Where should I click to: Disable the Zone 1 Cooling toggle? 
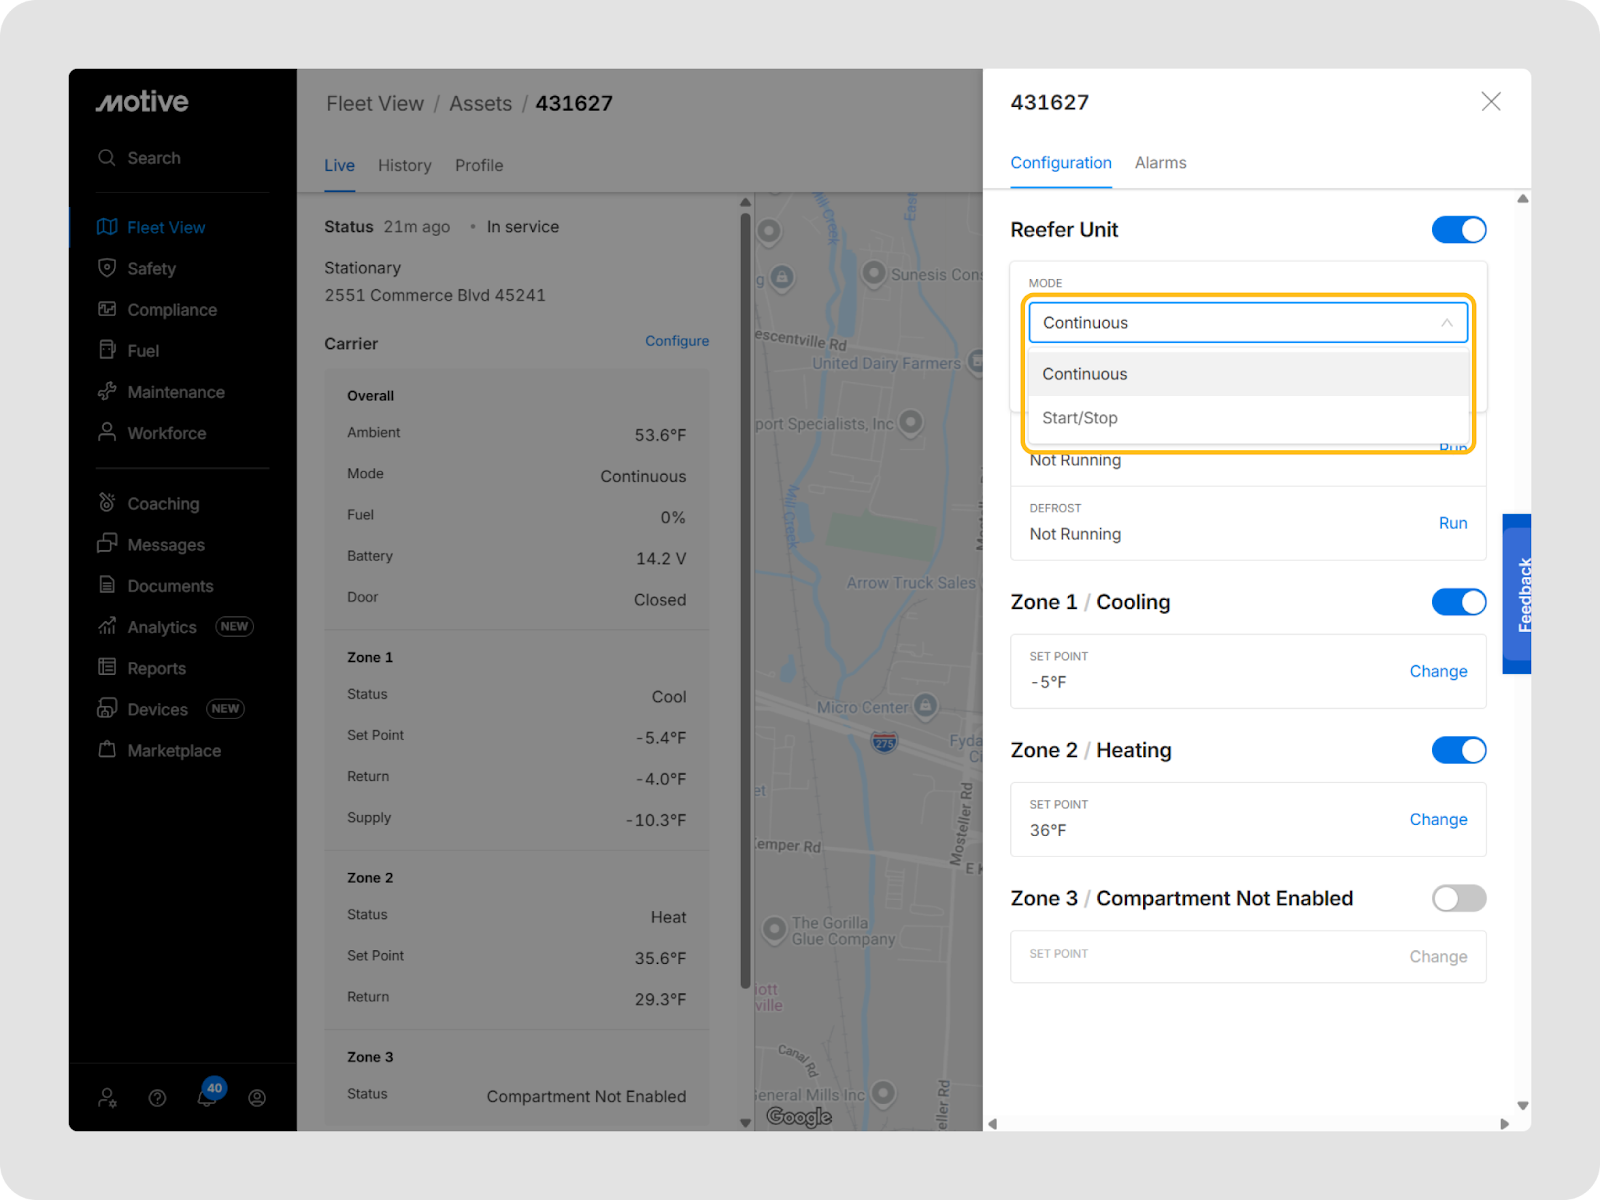click(x=1458, y=602)
